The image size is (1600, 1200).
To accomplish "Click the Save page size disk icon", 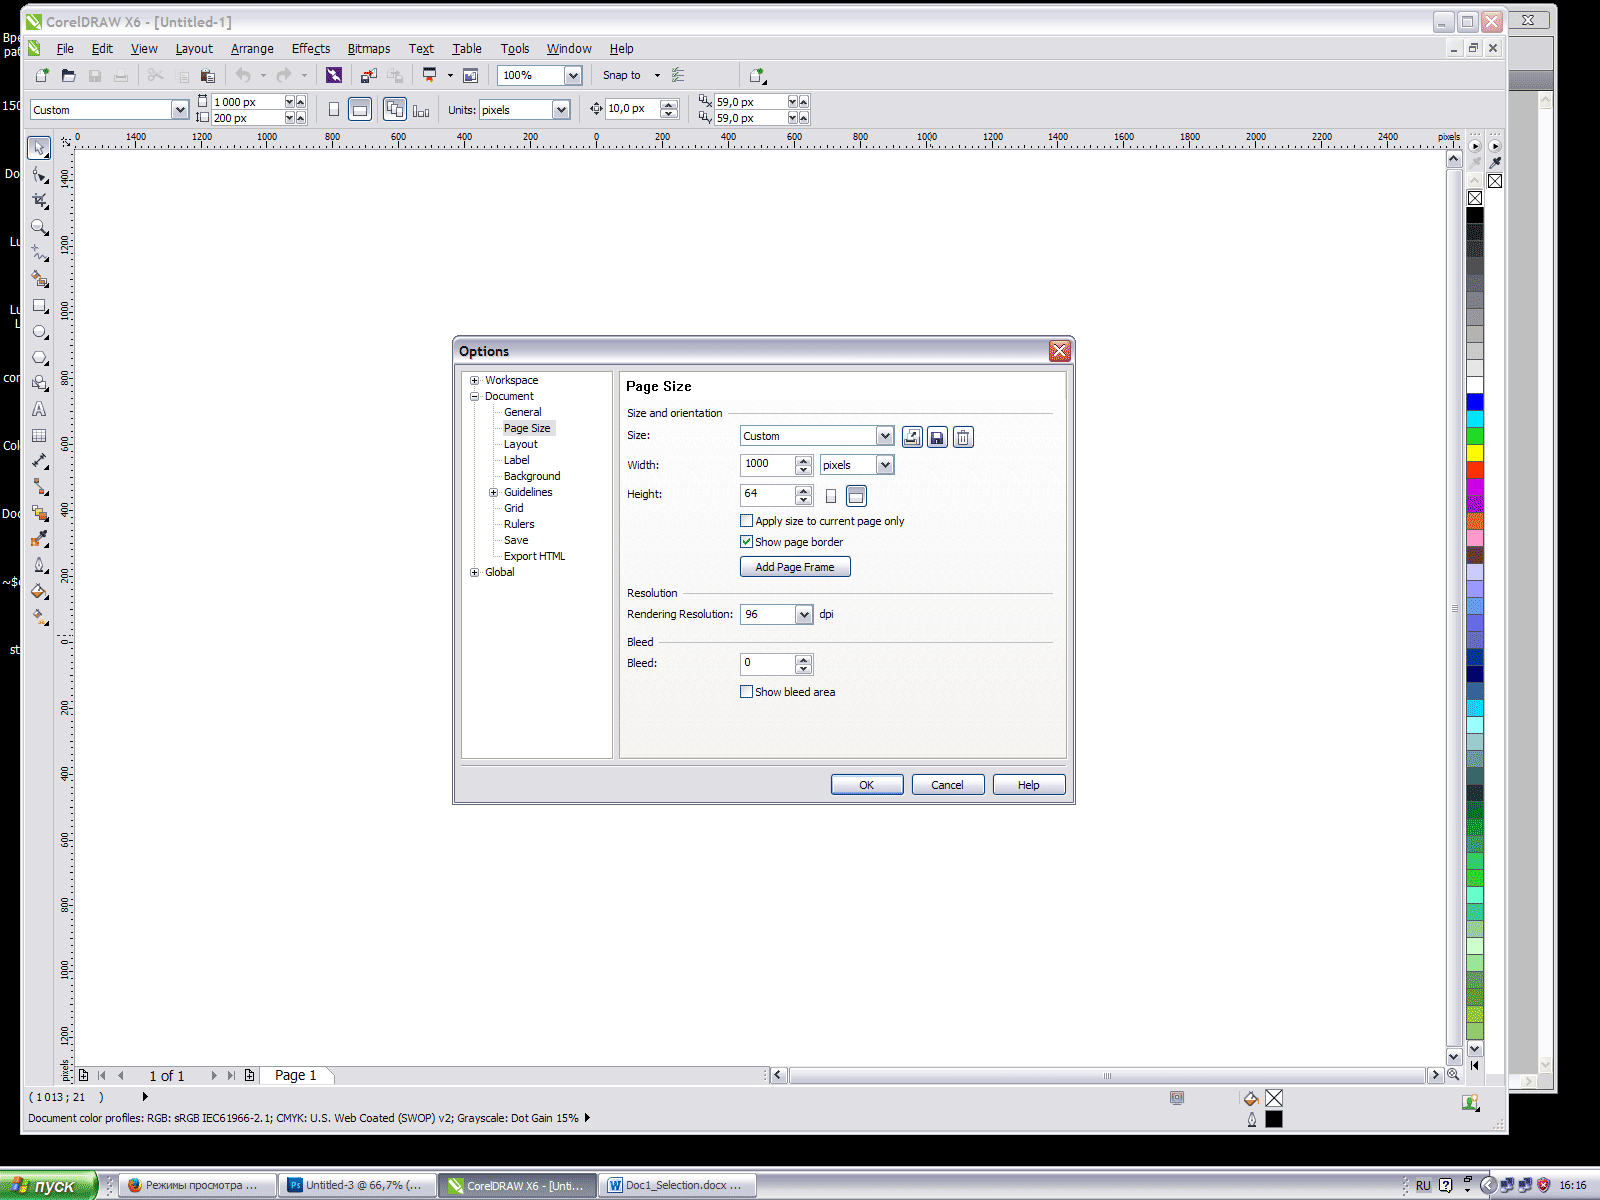I will [937, 437].
